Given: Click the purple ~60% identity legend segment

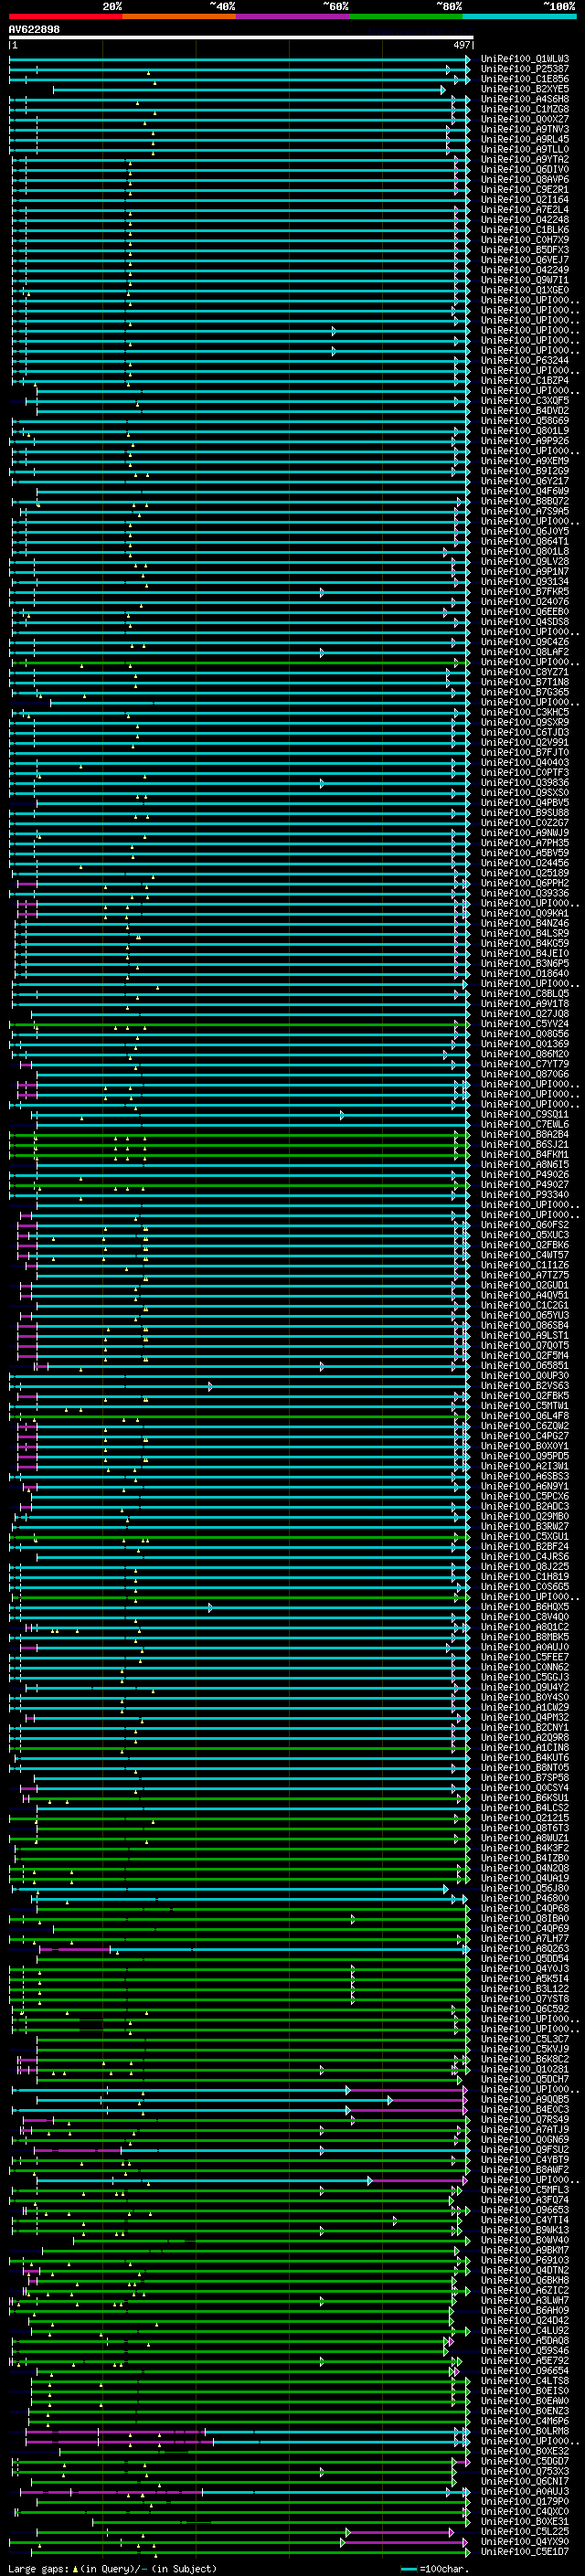Looking at the screenshot, I should coord(293,16).
